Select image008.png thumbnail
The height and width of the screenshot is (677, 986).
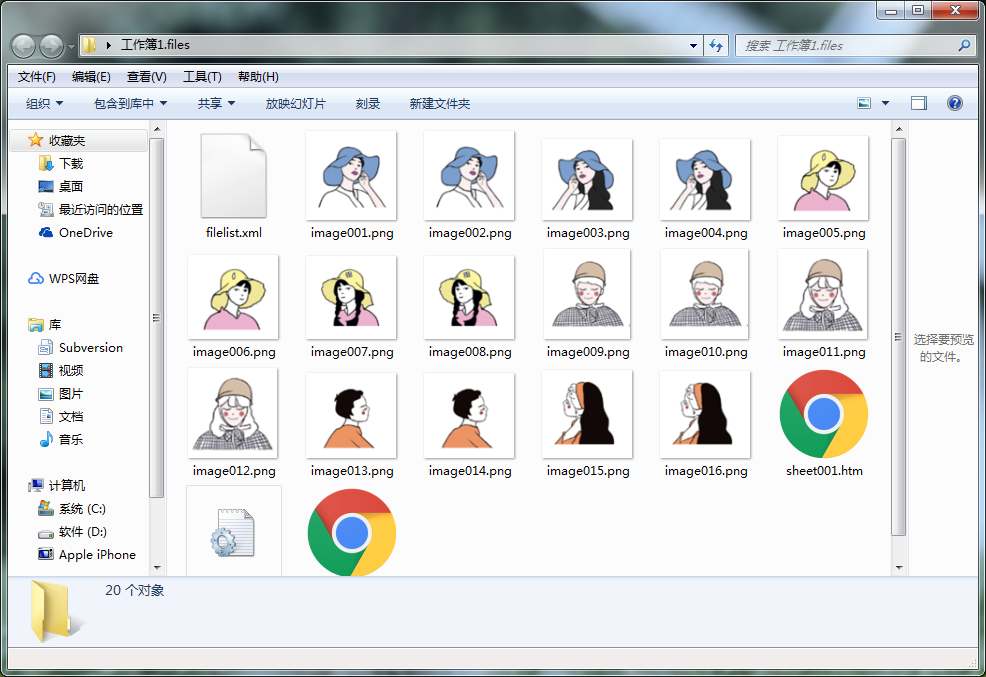point(470,297)
